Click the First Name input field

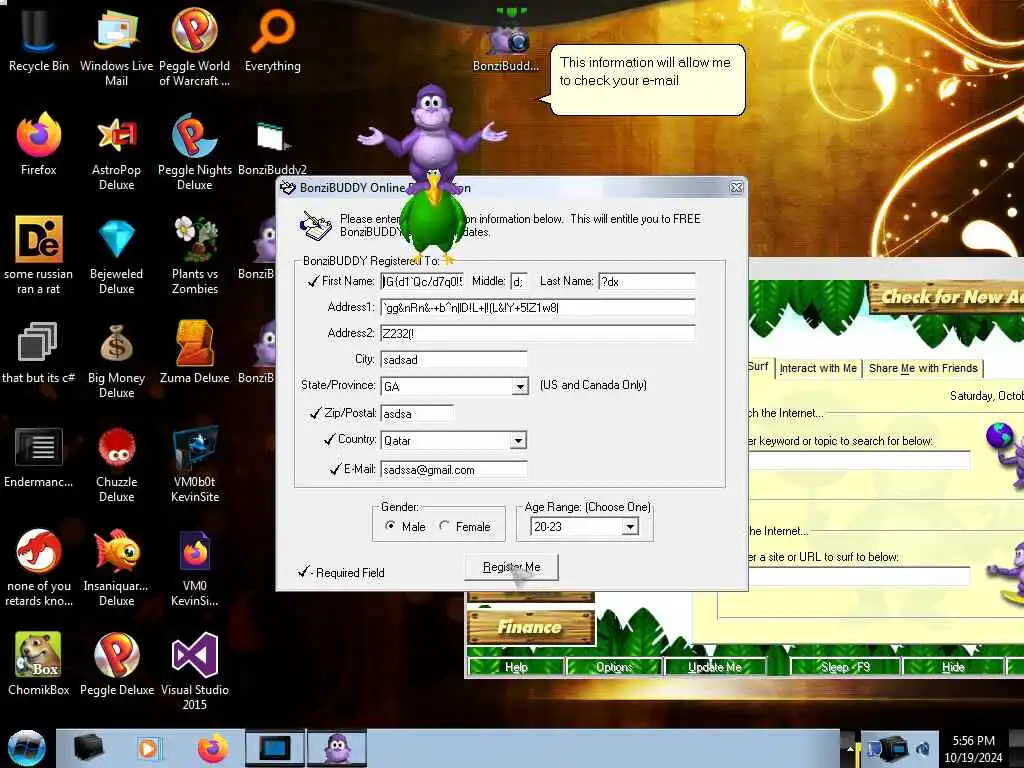click(422, 281)
